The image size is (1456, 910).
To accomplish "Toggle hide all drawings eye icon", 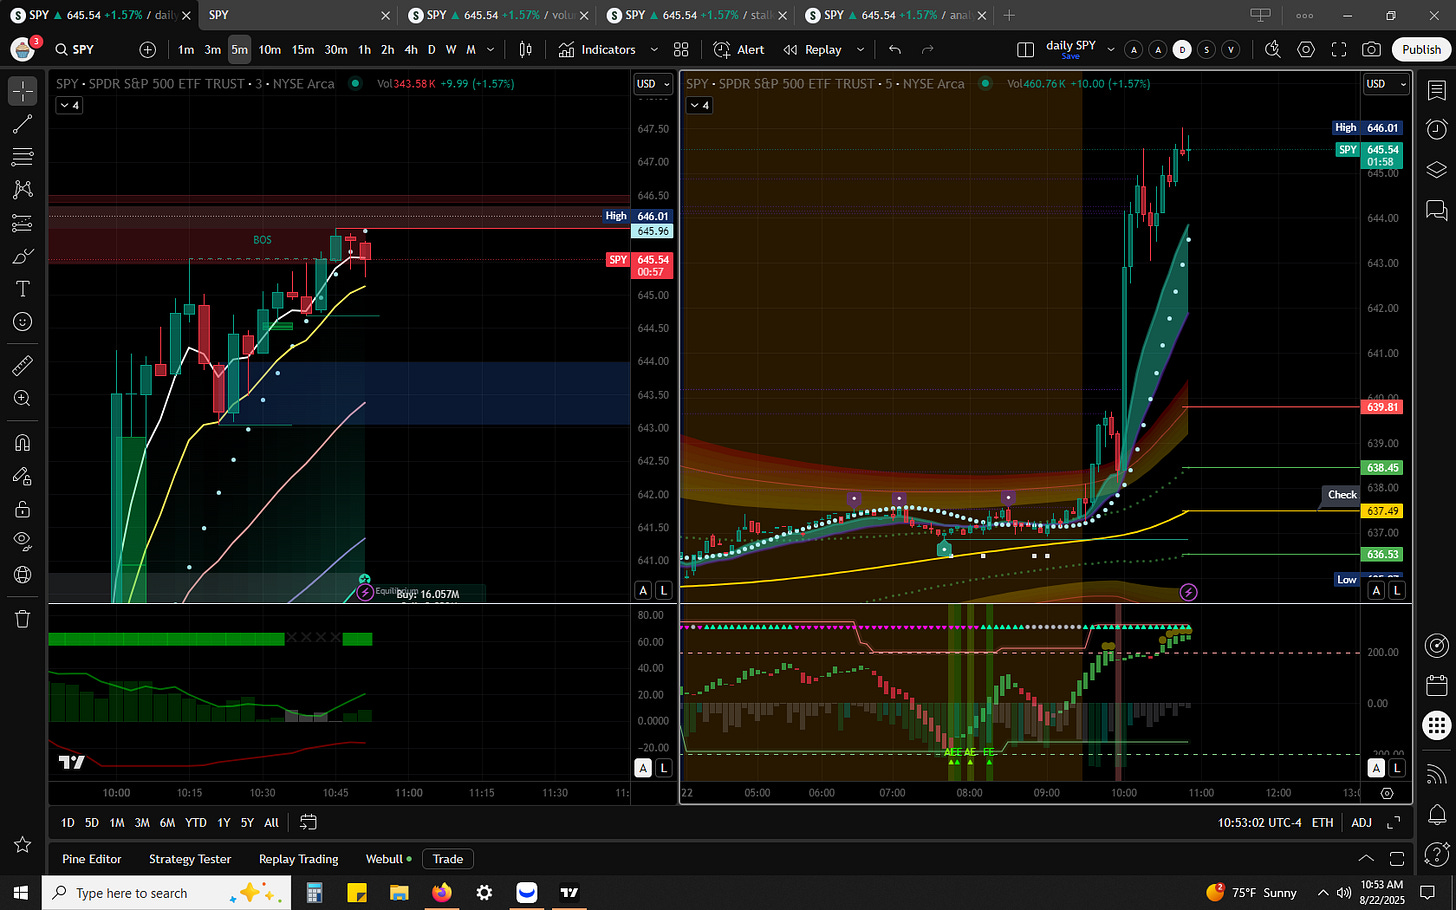I will [22, 542].
